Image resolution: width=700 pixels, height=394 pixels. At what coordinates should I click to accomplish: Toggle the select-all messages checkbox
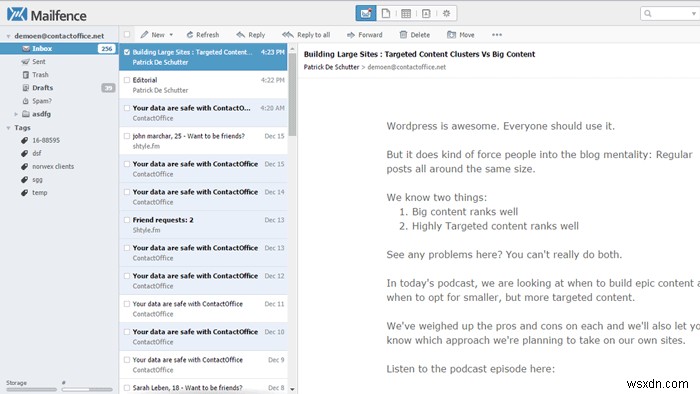click(x=127, y=34)
